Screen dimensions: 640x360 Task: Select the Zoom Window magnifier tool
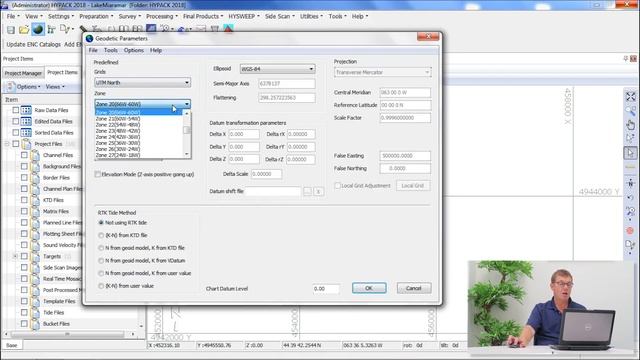(631, 110)
